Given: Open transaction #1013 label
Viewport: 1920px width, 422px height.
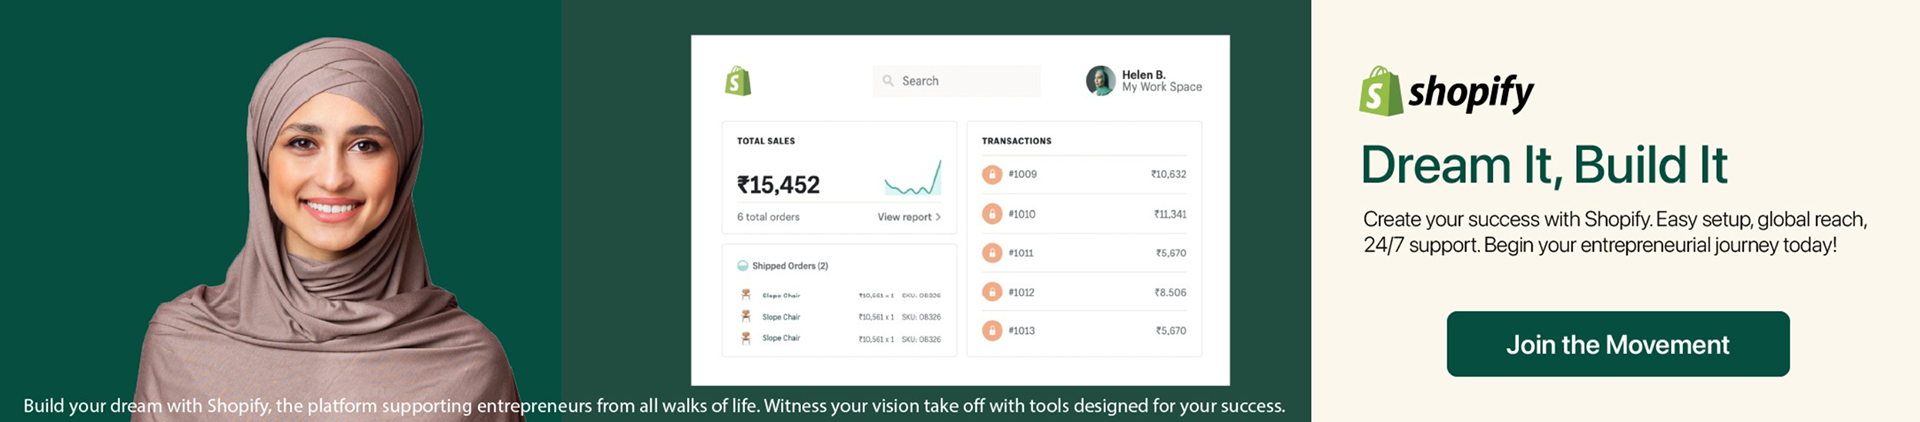Looking at the screenshot, I should pos(1021,330).
